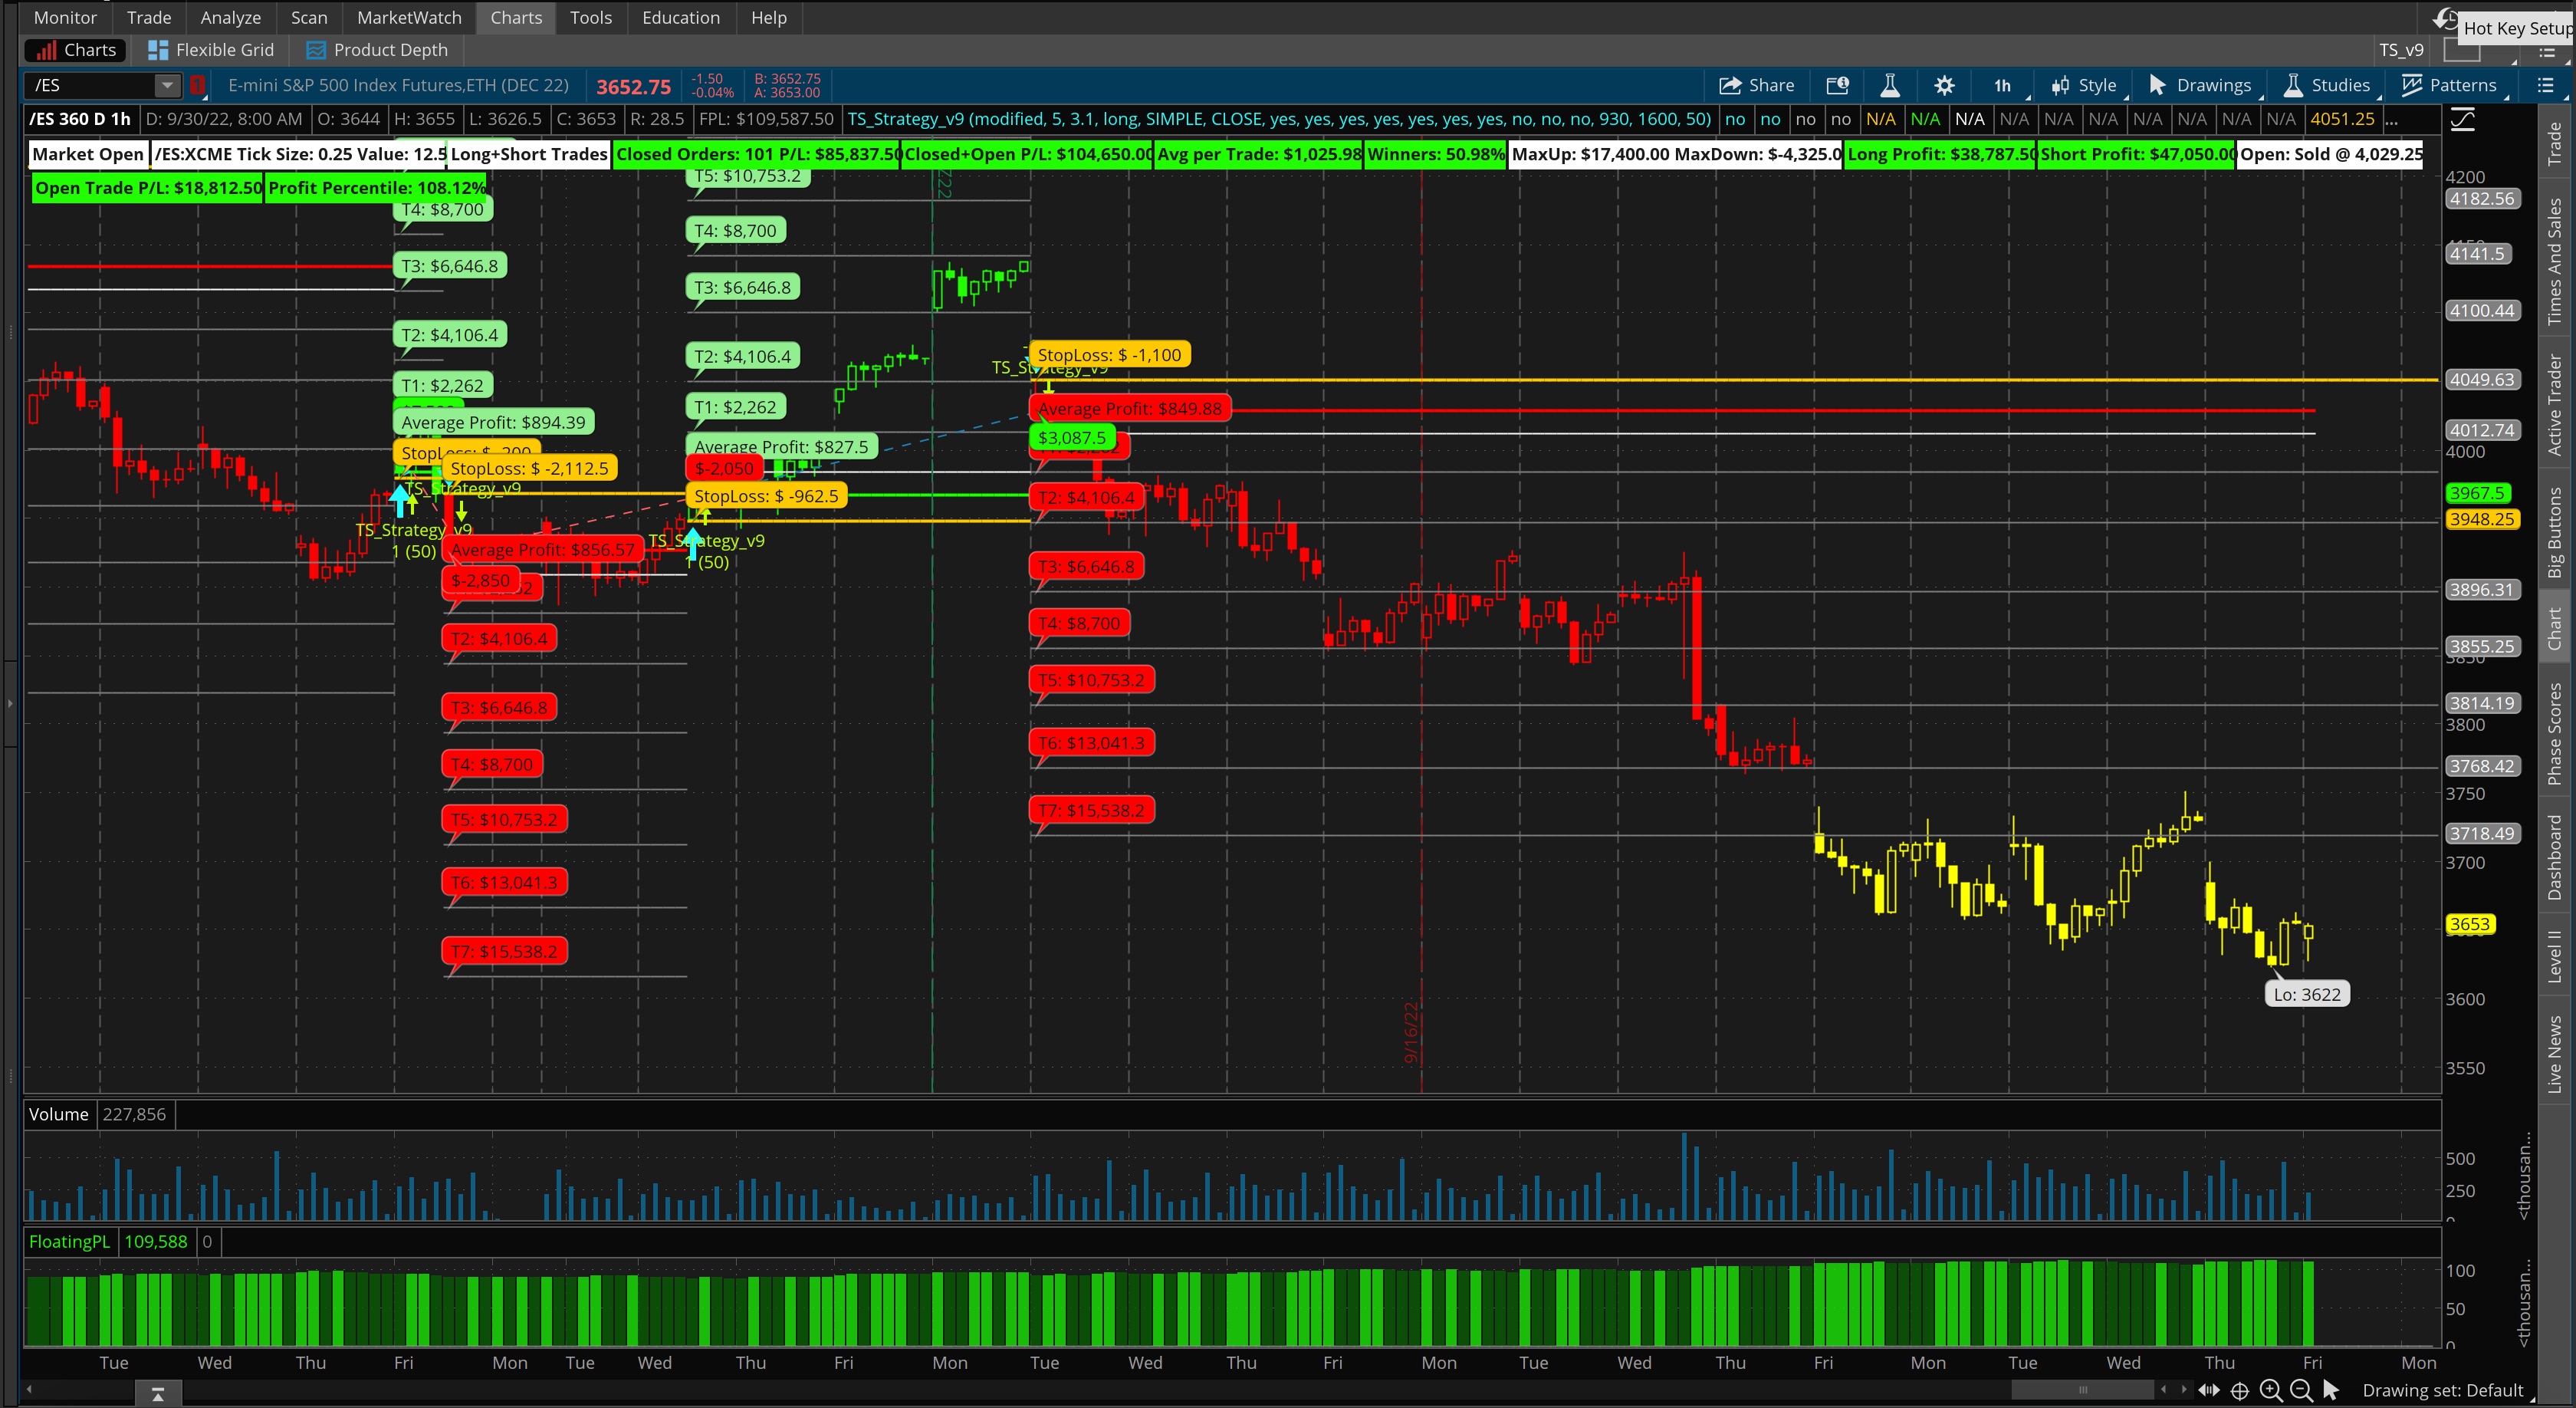Click the pan chart left-right arrows icon
The height and width of the screenshot is (1408, 2576).
click(2208, 1390)
